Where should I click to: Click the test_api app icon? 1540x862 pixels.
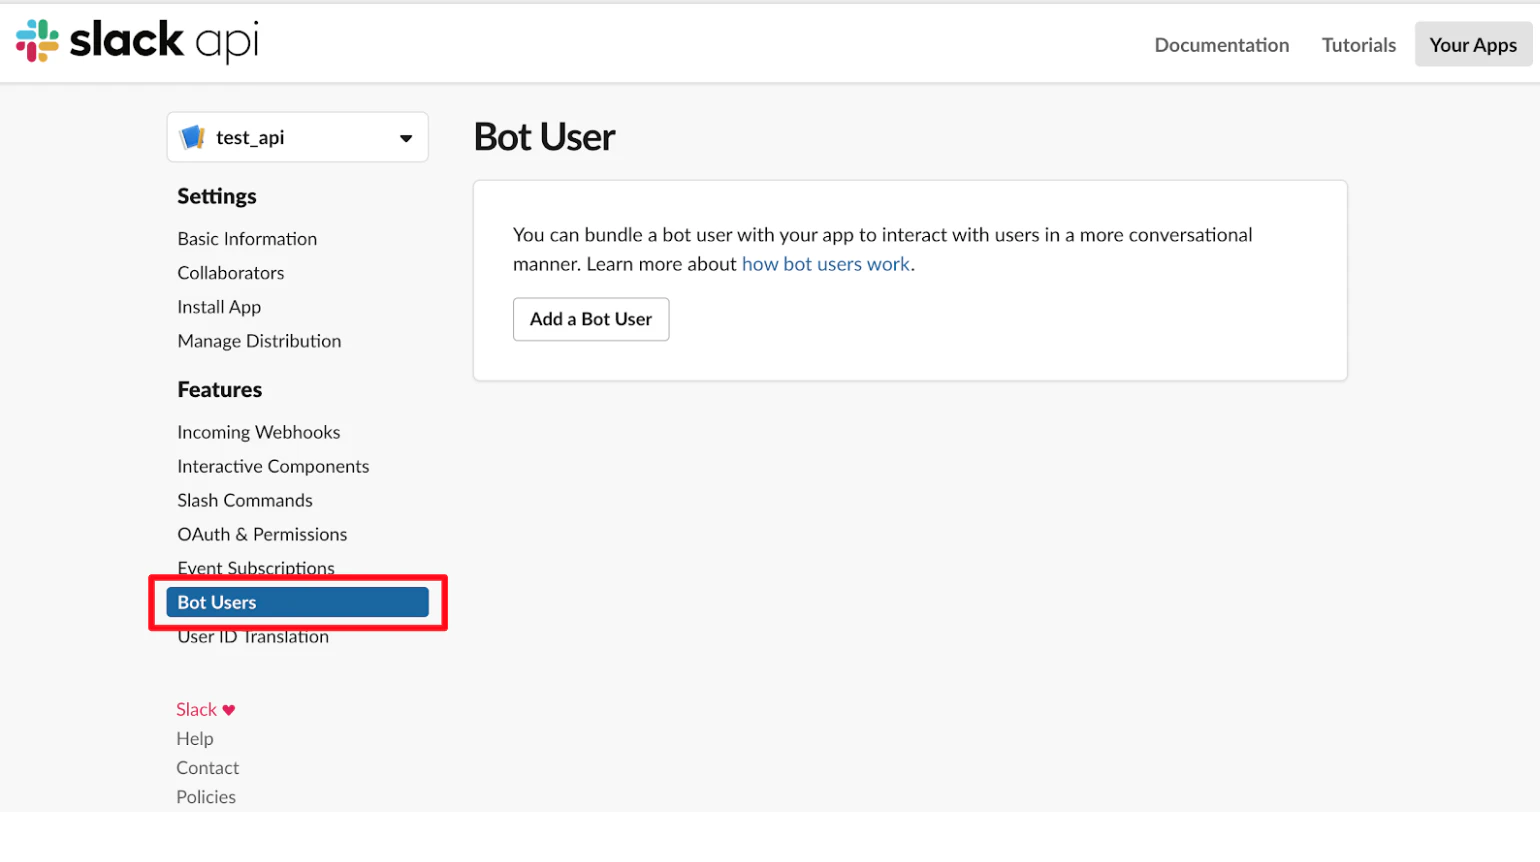pyautogui.click(x=192, y=137)
